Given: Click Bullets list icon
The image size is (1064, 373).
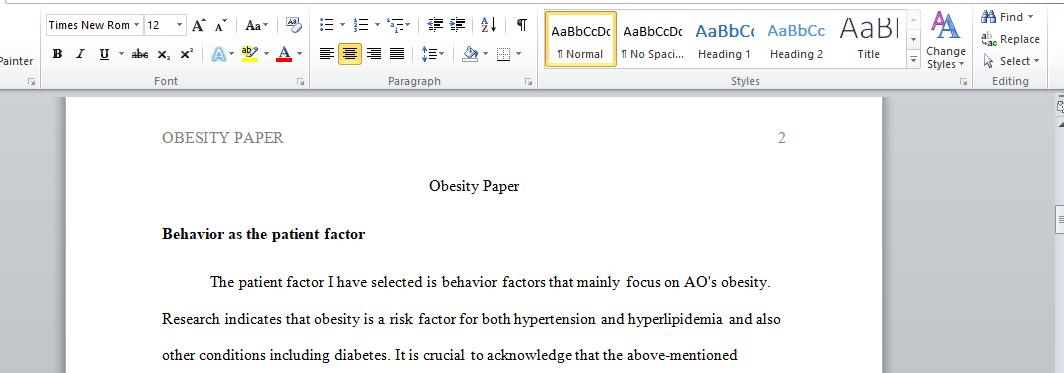Looking at the screenshot, I should 327,26.
